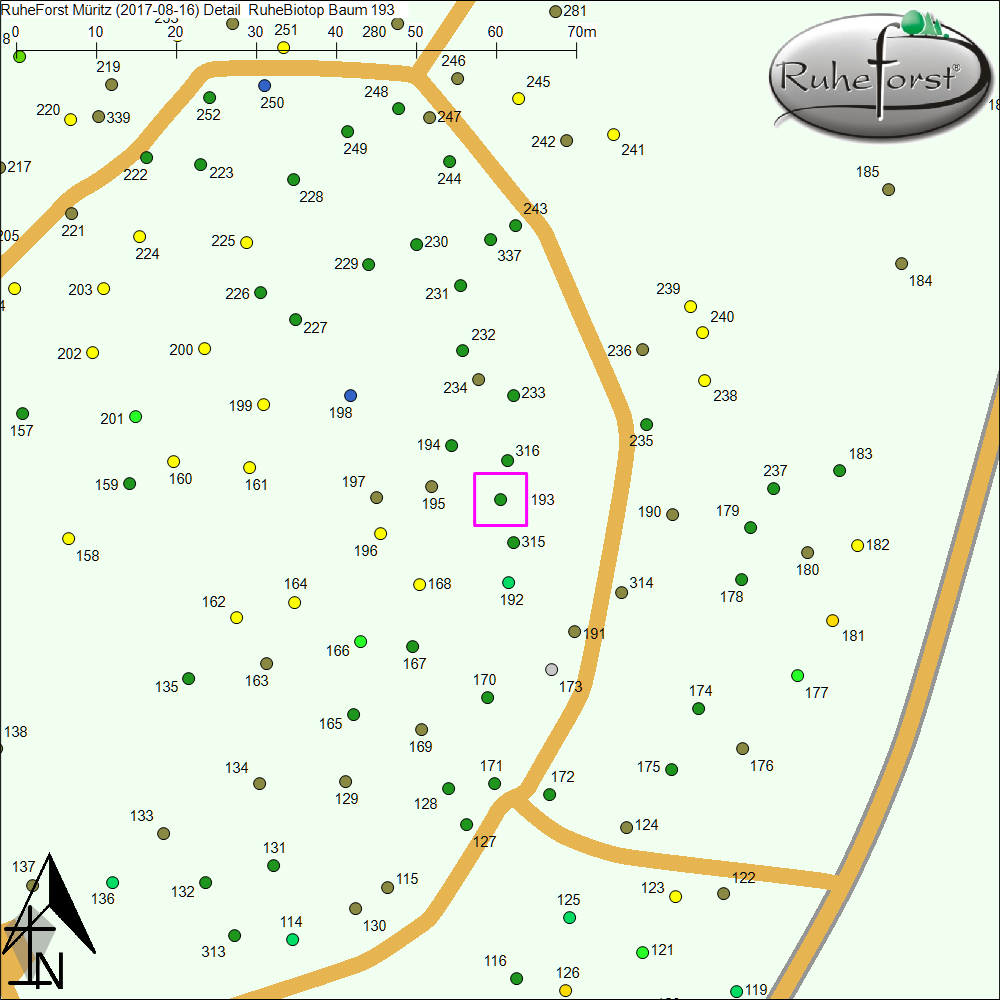Click the grey tree marker 173
The width and height of the screenshot is (1000, 1000).
coord(551,669)
